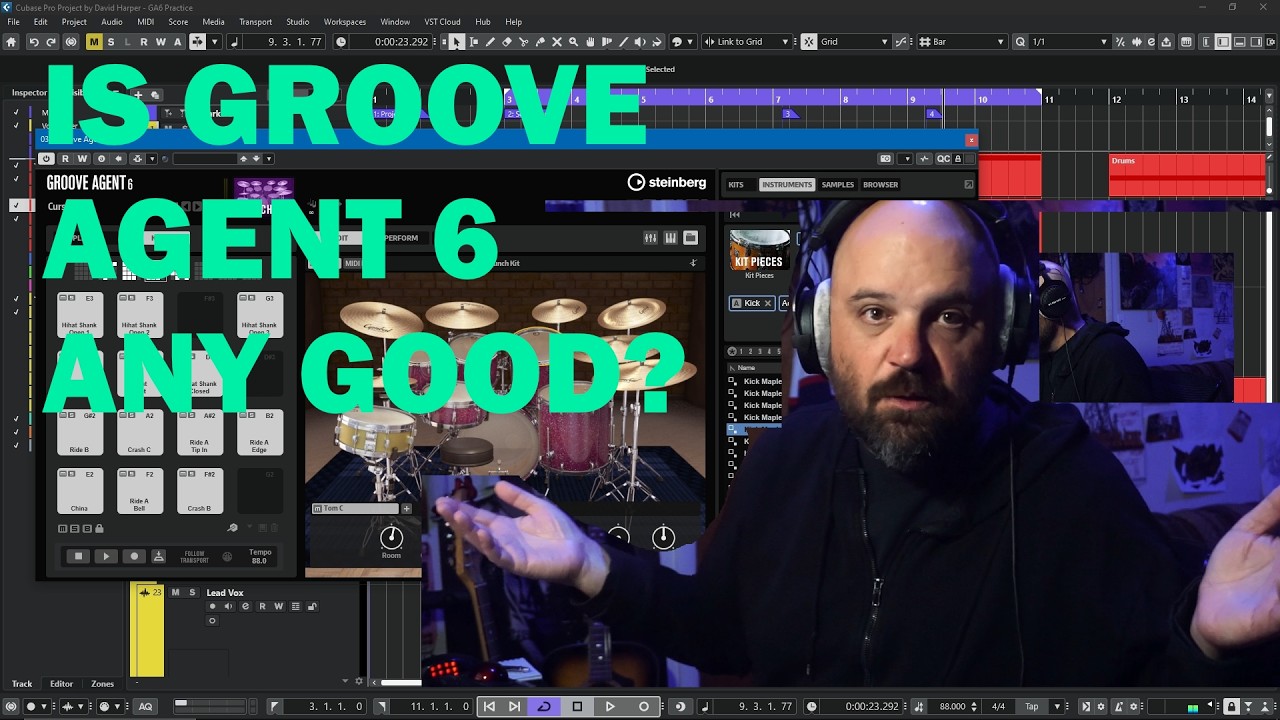Click the Follow Transport button

click(193, 557)
